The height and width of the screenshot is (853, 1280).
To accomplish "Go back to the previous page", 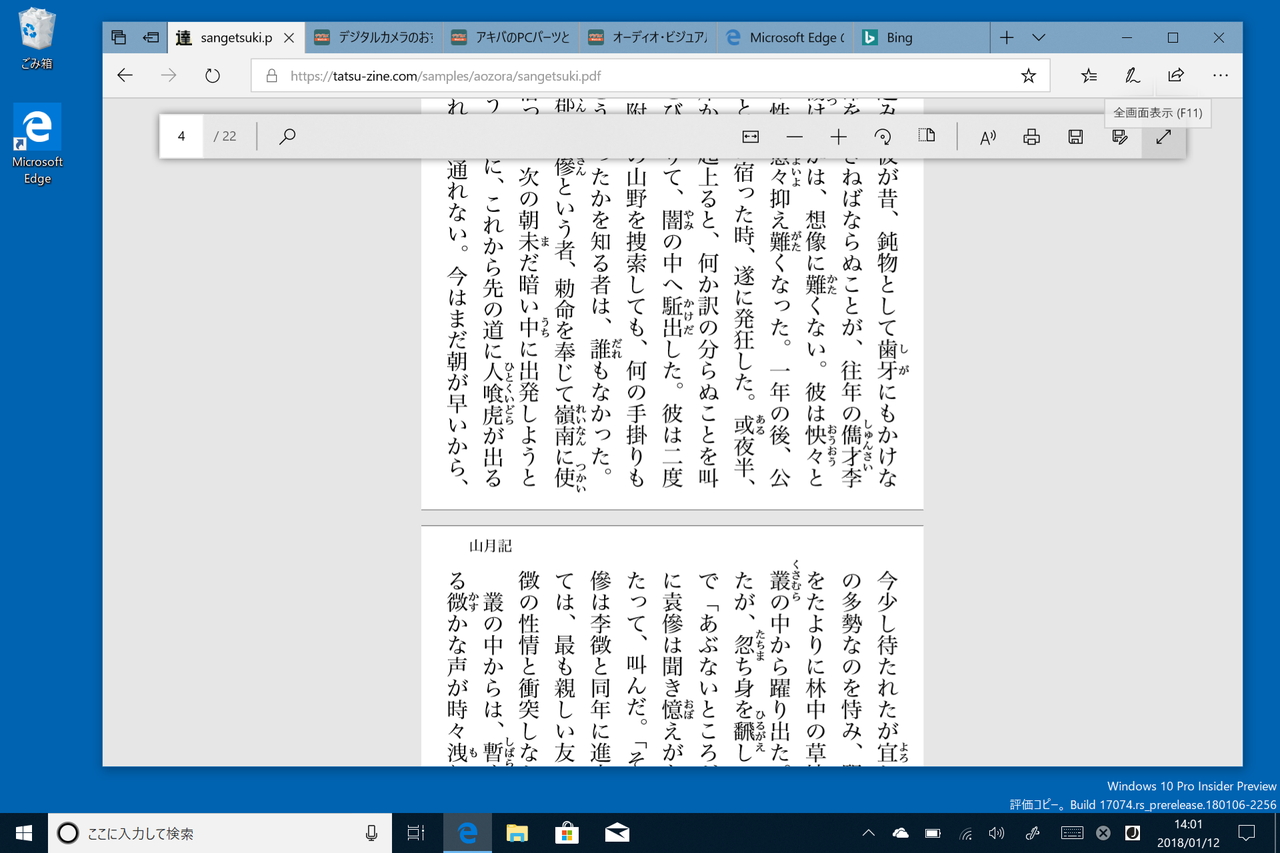I will pyautogui.click(x=123, y=75).
